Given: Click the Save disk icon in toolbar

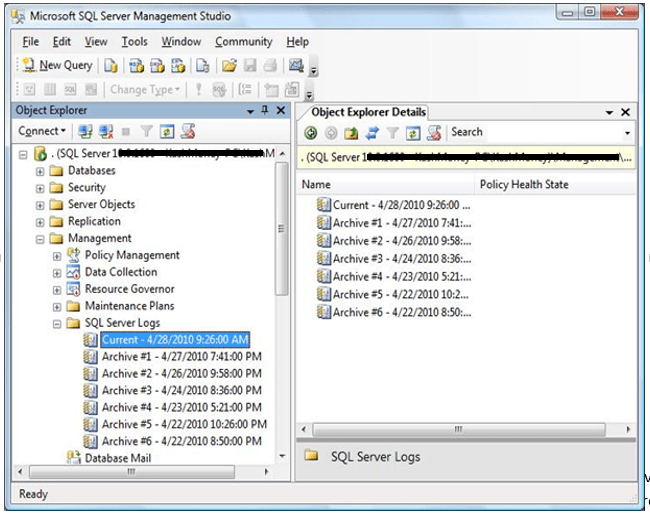Looking at the screenshot, I should pyautogui.click(x=250, y=66).
